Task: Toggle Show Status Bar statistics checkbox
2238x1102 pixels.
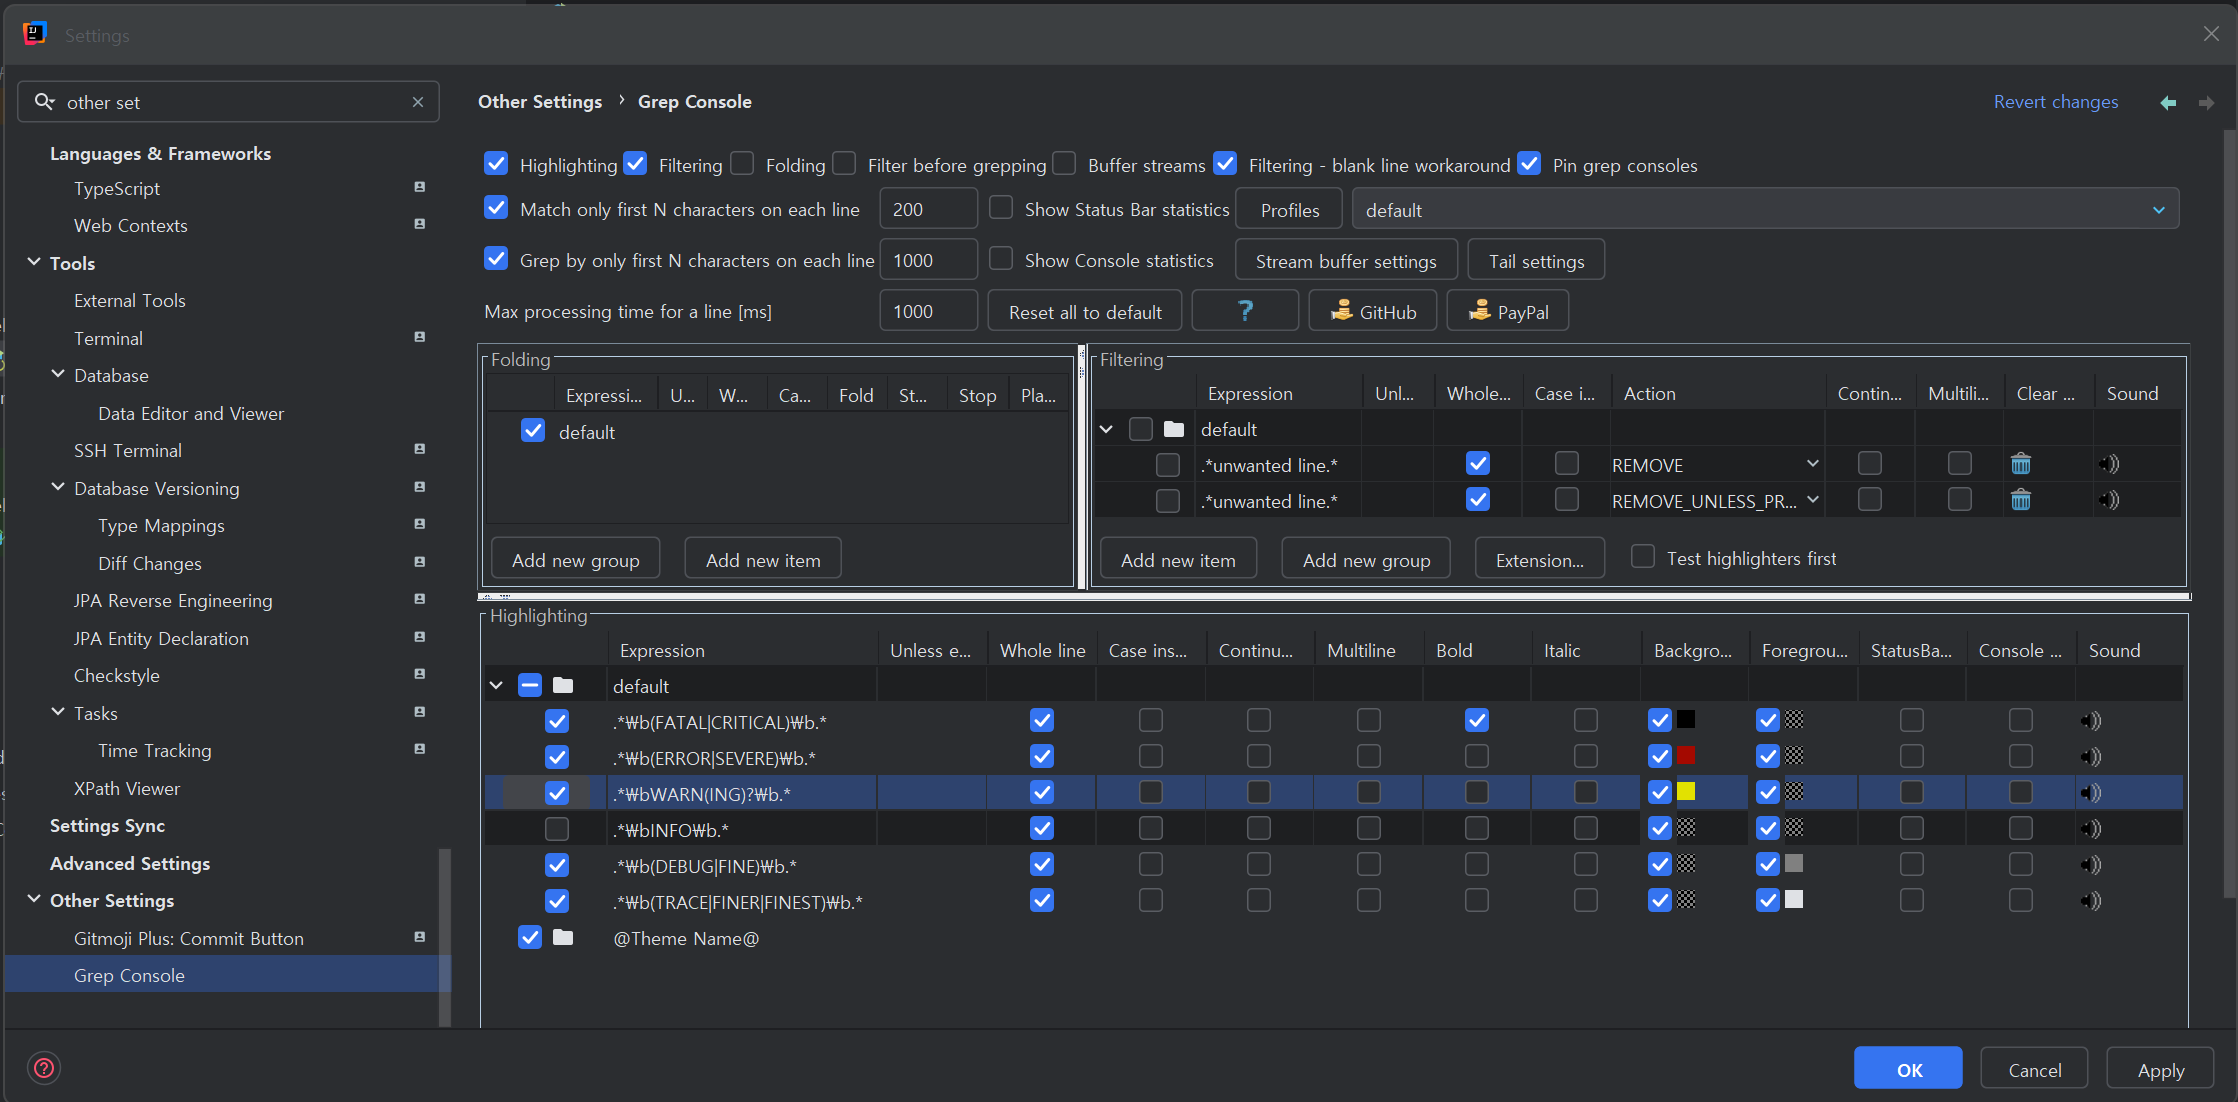Action: pyautogui.click(x=1001, y=208)
